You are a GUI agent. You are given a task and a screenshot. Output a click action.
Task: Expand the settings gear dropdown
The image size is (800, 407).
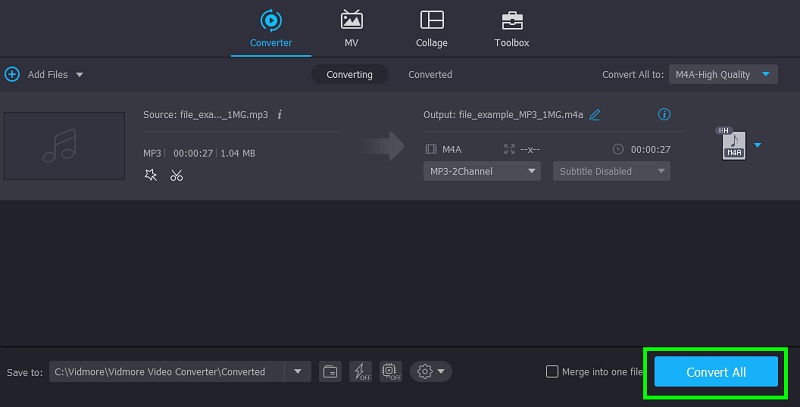tap(431, 371)
